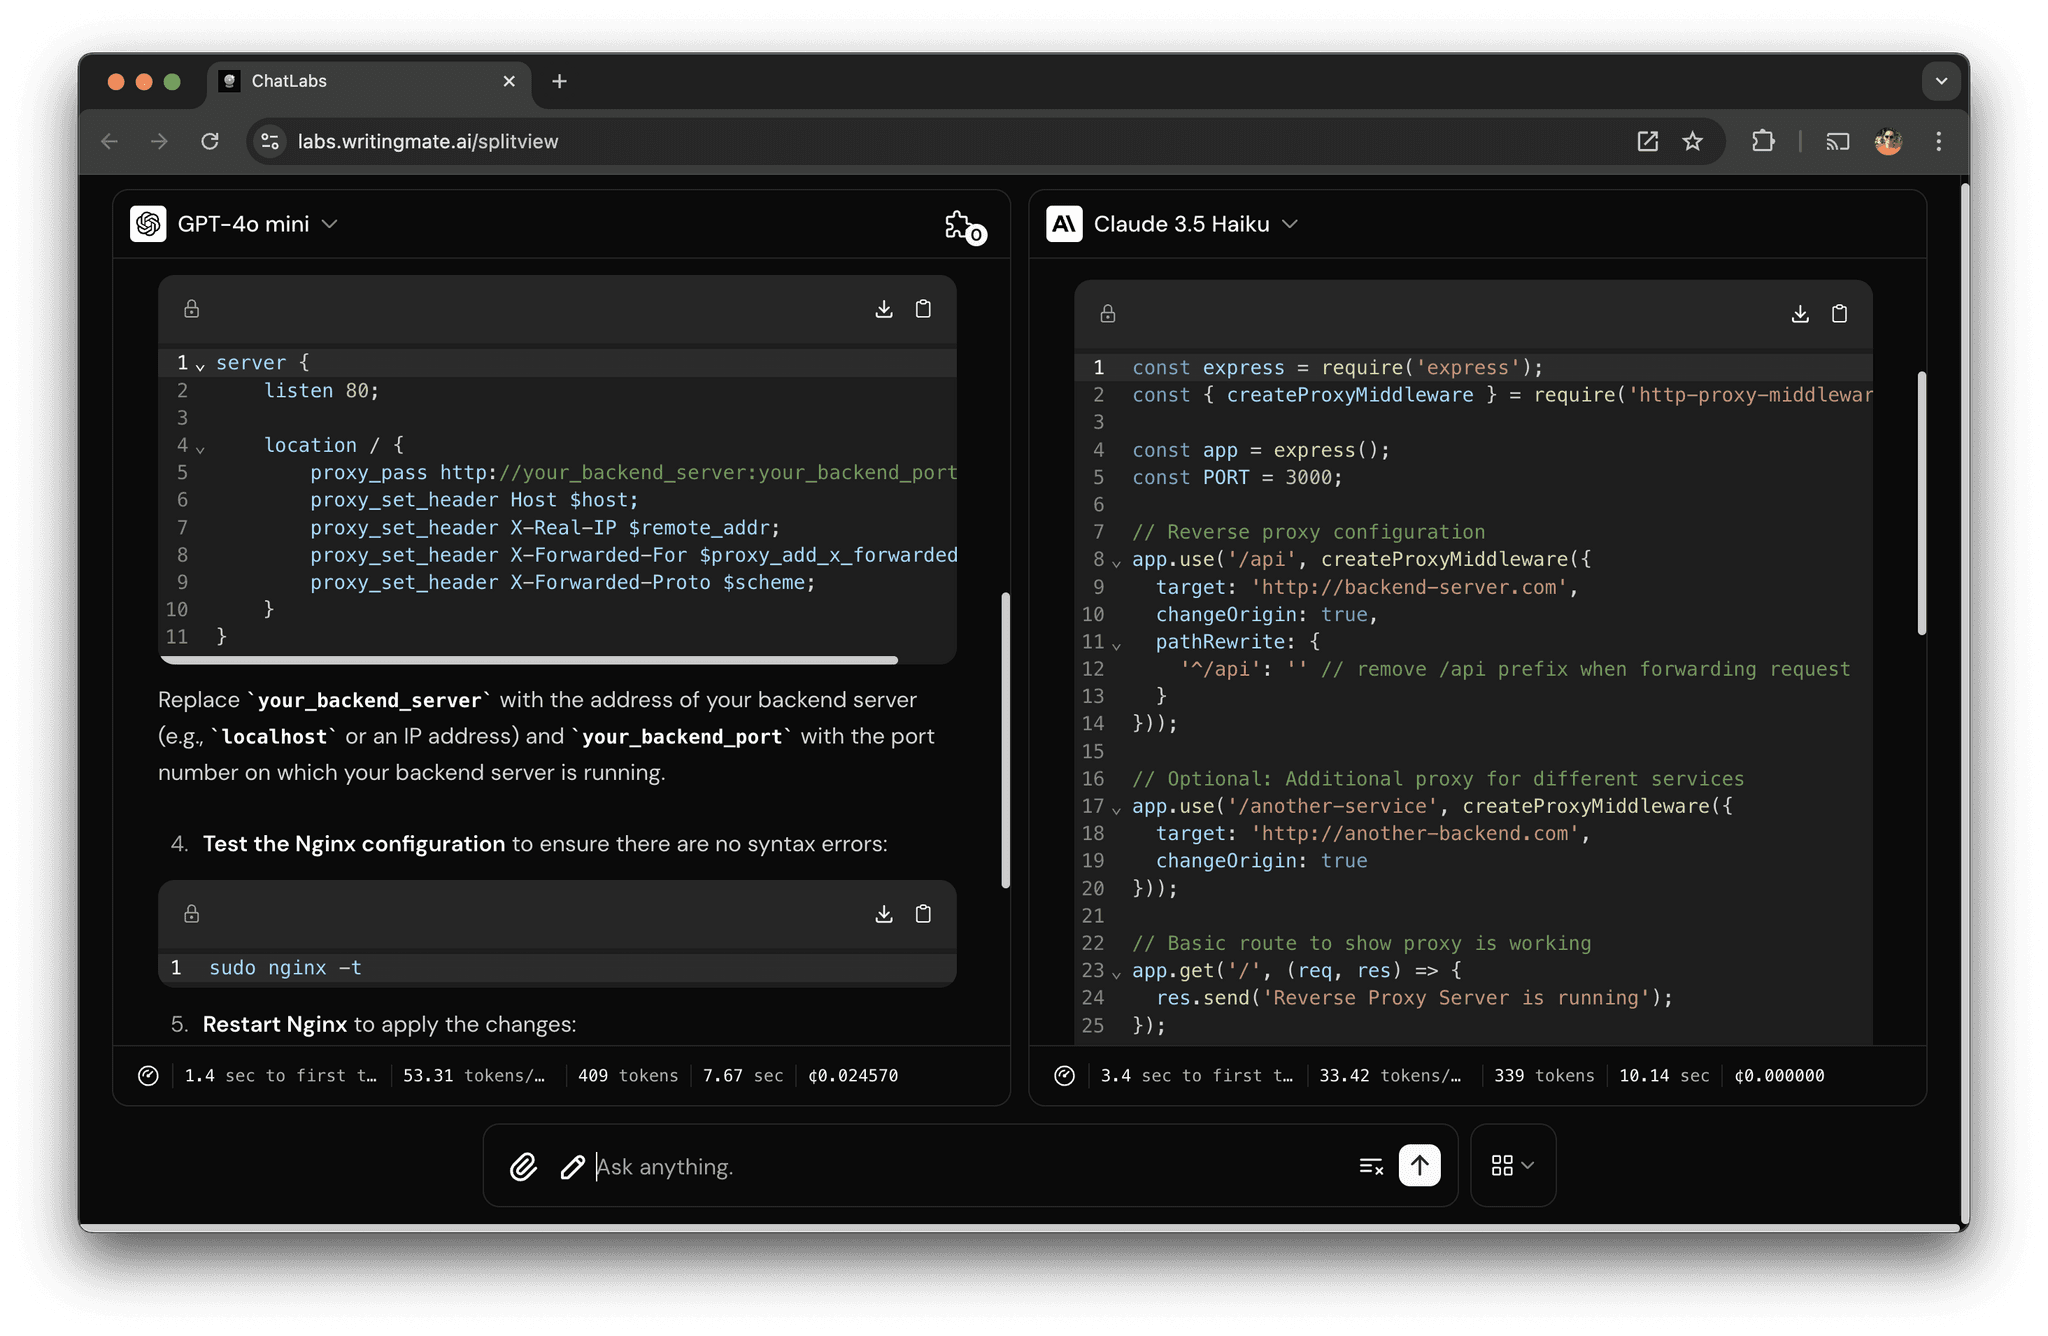
Task: Go forward in browser history
Action: pyautogui.click(x=159, y=141)
